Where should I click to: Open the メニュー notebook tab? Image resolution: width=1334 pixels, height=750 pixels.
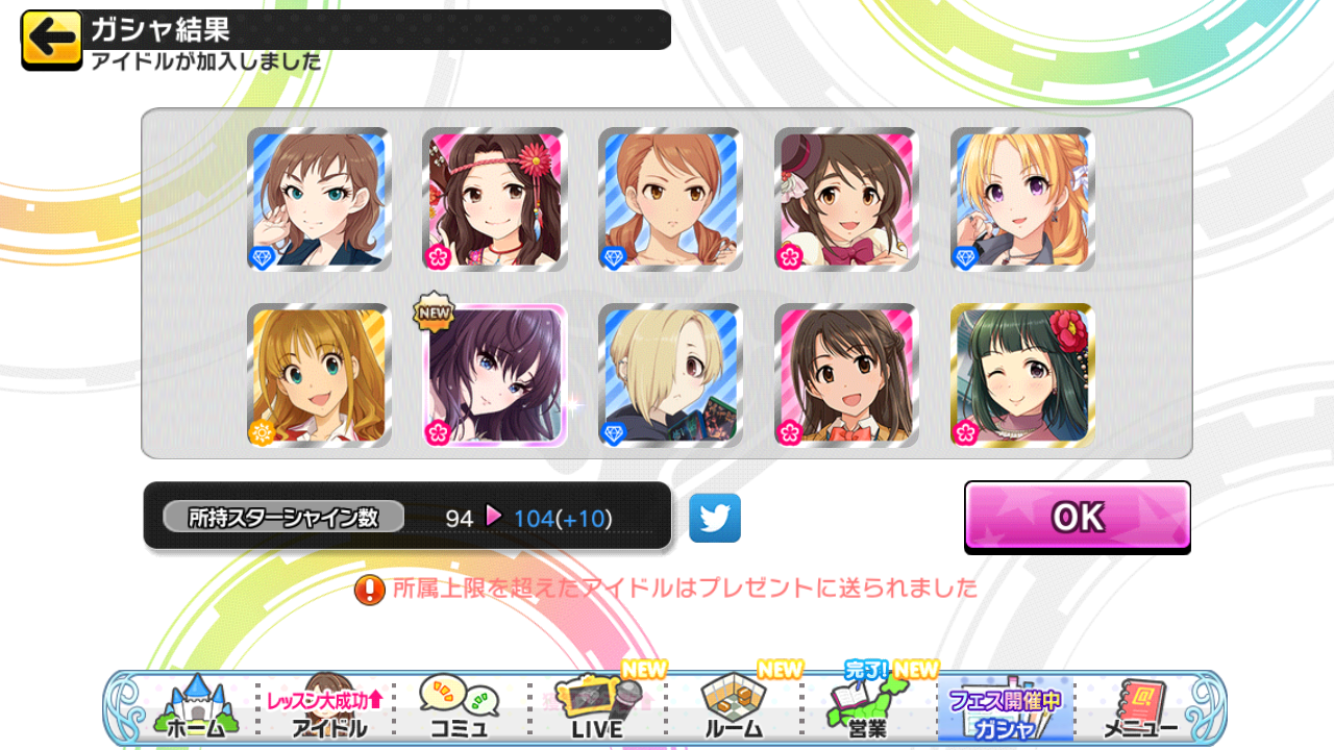[x=1140, y=708]
